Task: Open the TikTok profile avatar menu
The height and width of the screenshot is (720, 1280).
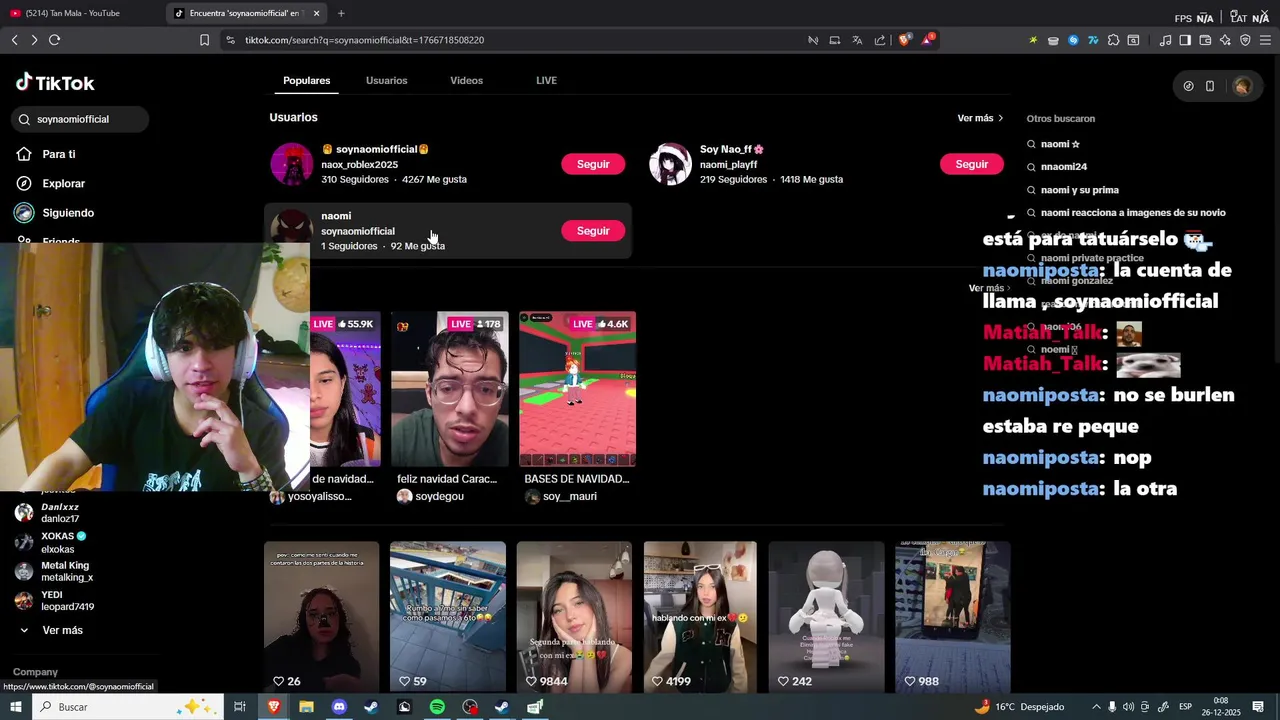Action: pos(1242,86)
